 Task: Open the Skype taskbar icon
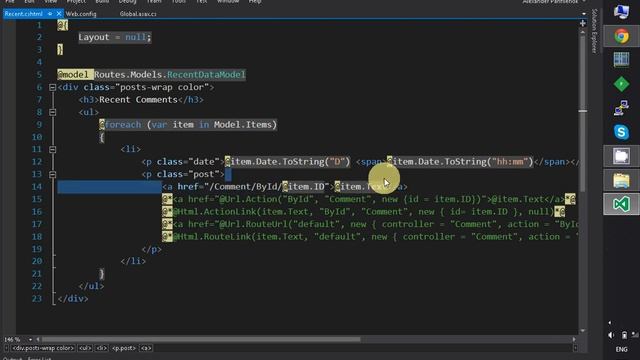point(621,132)
